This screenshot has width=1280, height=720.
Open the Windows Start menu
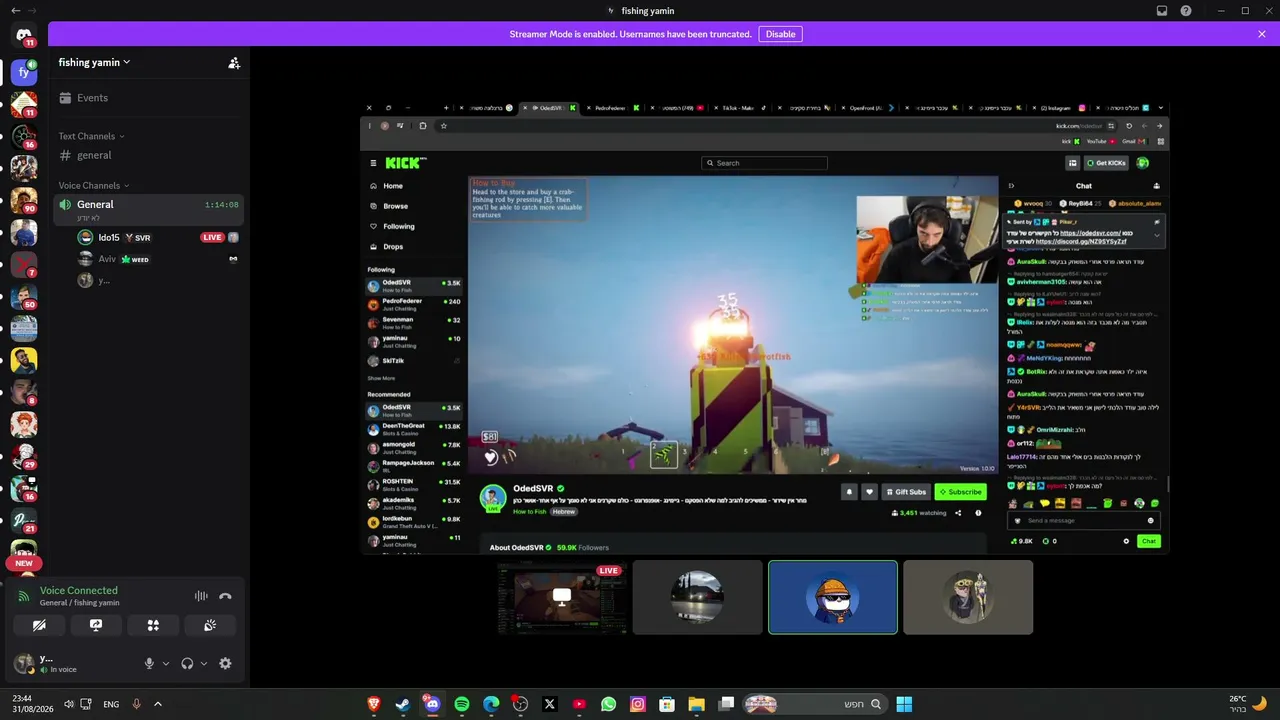(x=904, y=704)
